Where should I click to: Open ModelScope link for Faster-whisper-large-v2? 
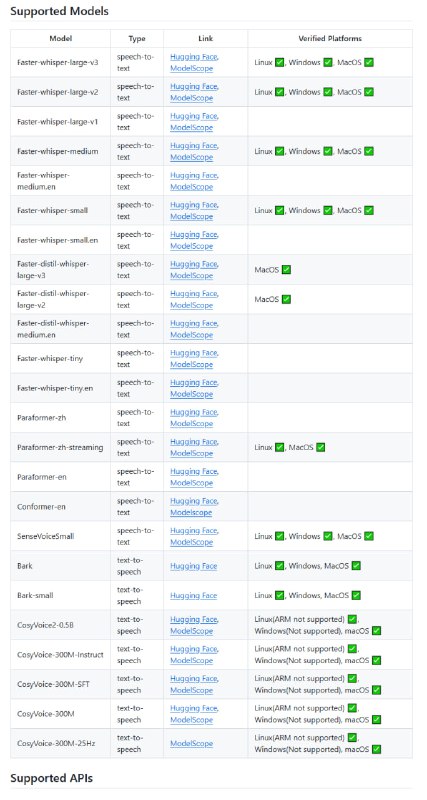pos(192,98)
